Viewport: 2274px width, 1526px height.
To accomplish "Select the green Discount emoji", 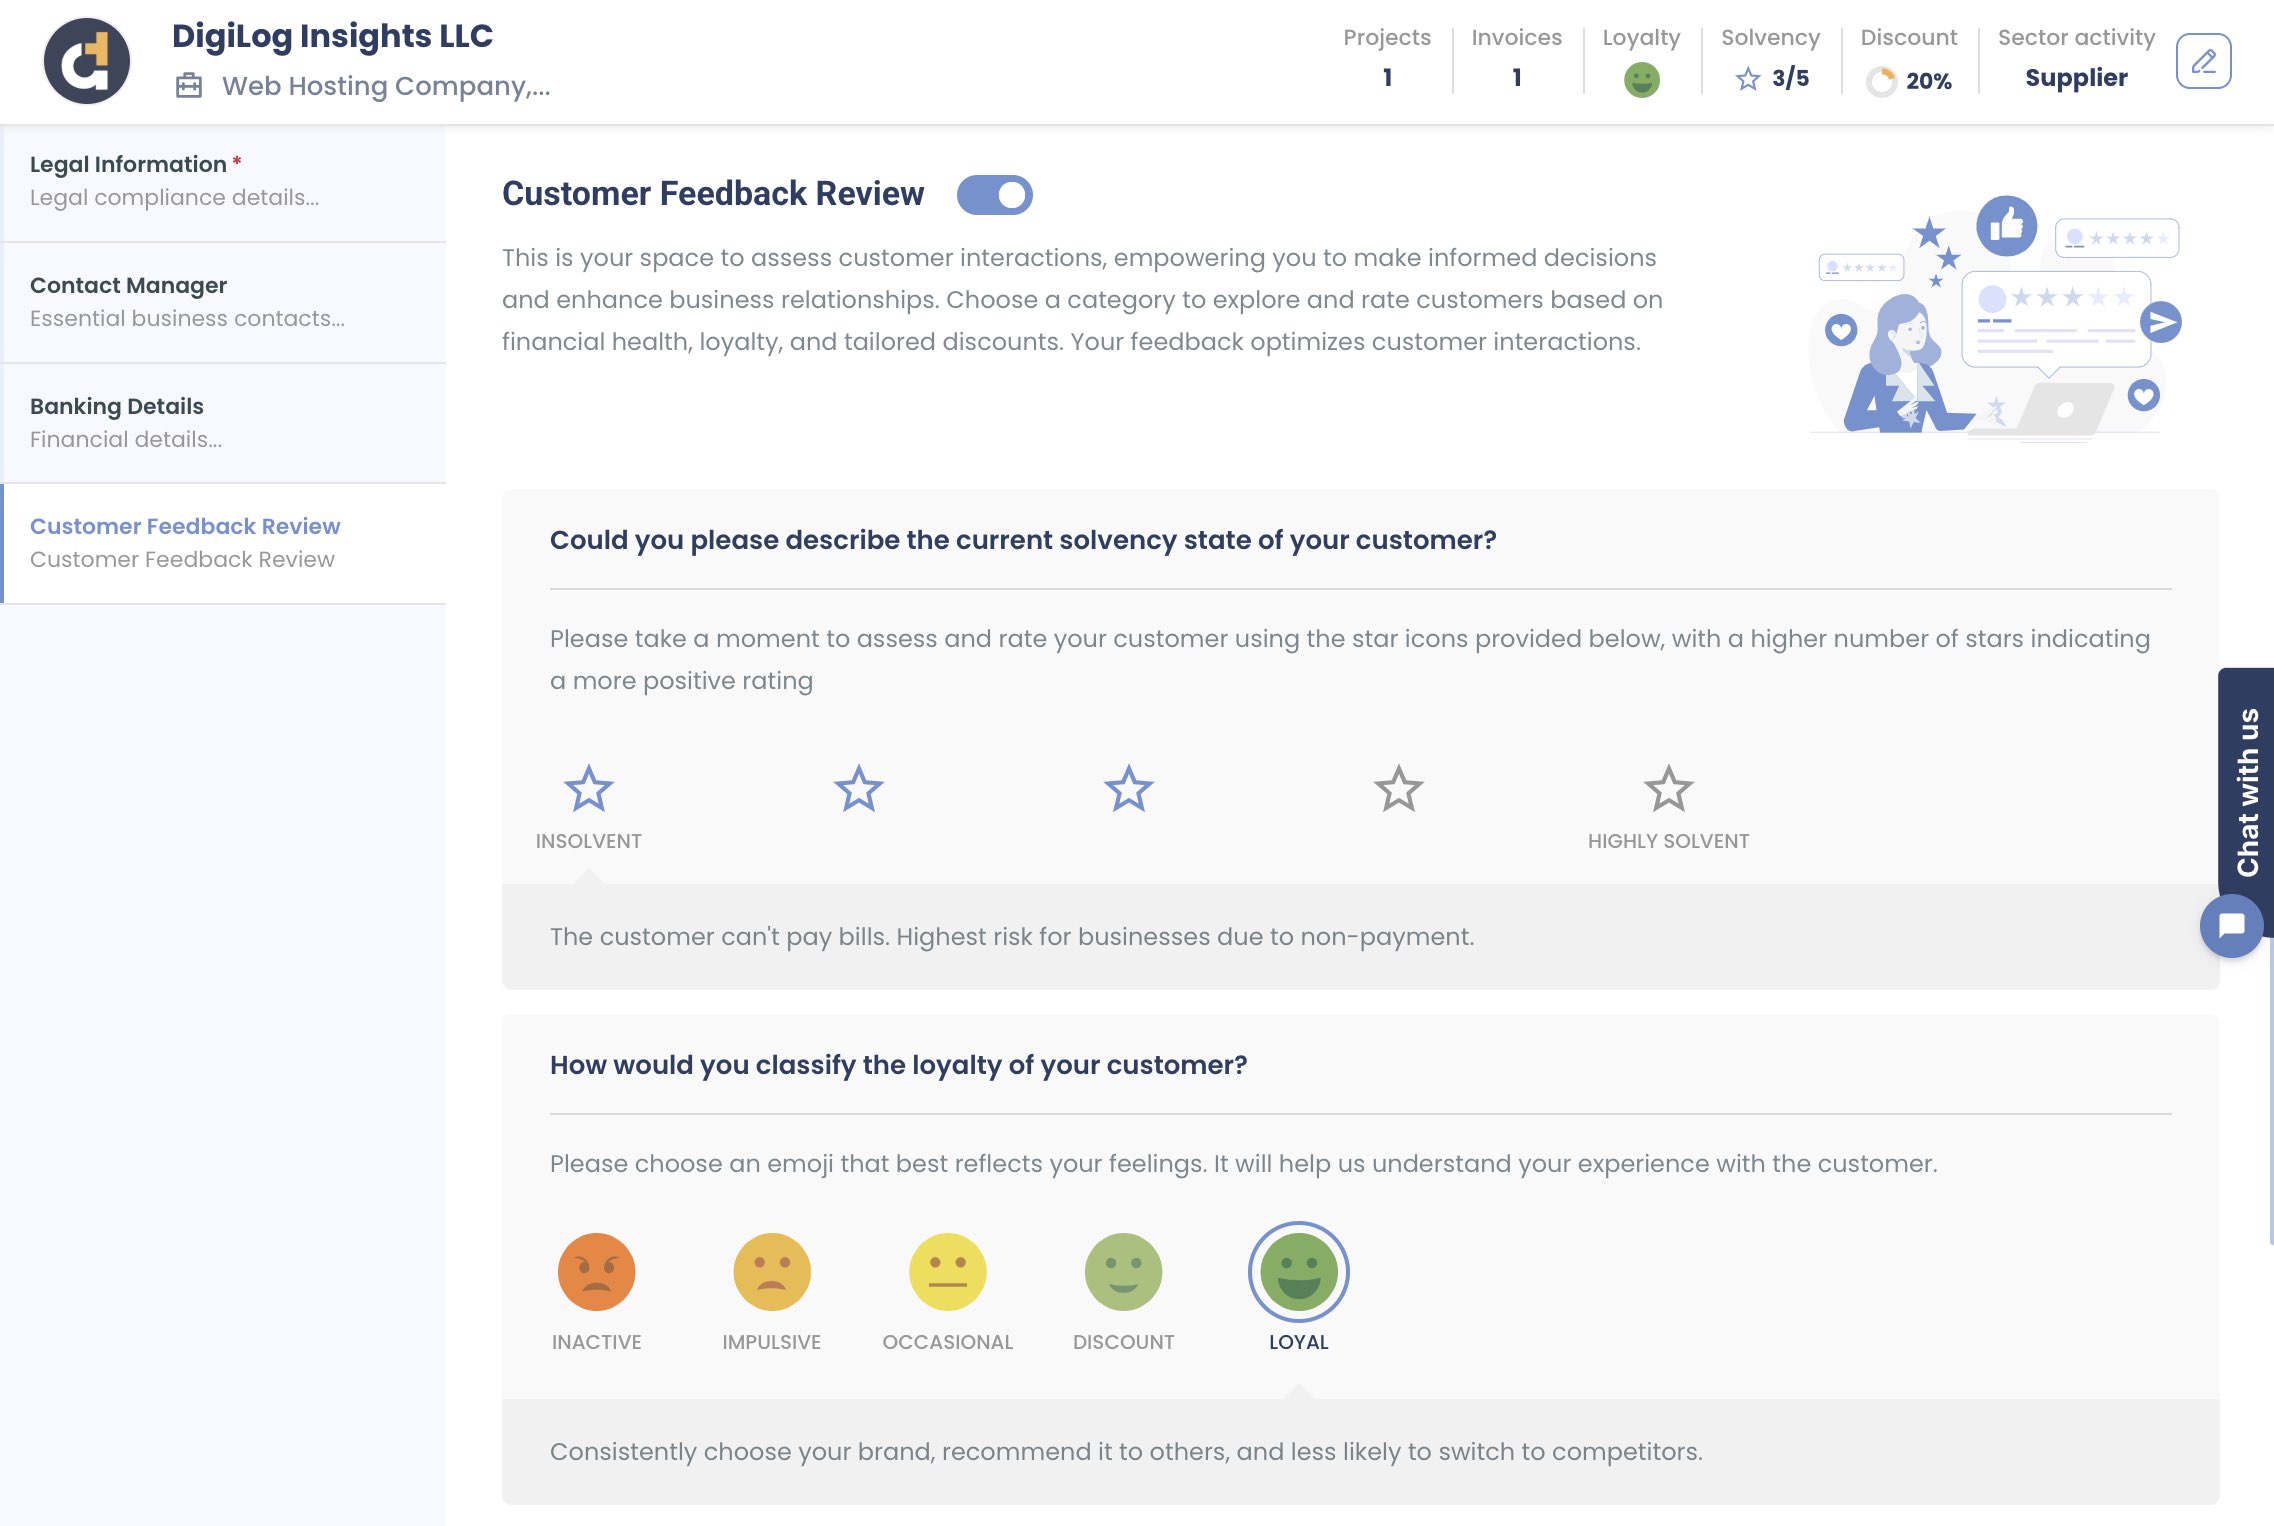I will coord(1122,1270).
